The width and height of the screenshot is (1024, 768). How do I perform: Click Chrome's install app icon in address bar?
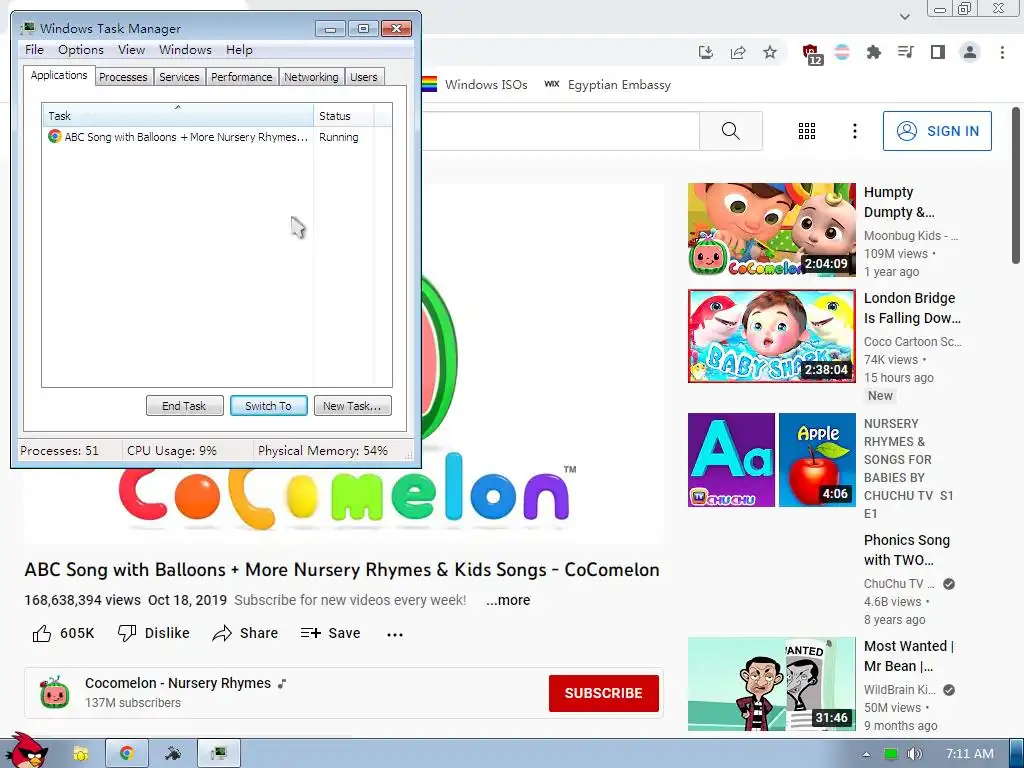click(x=705, y=52)
